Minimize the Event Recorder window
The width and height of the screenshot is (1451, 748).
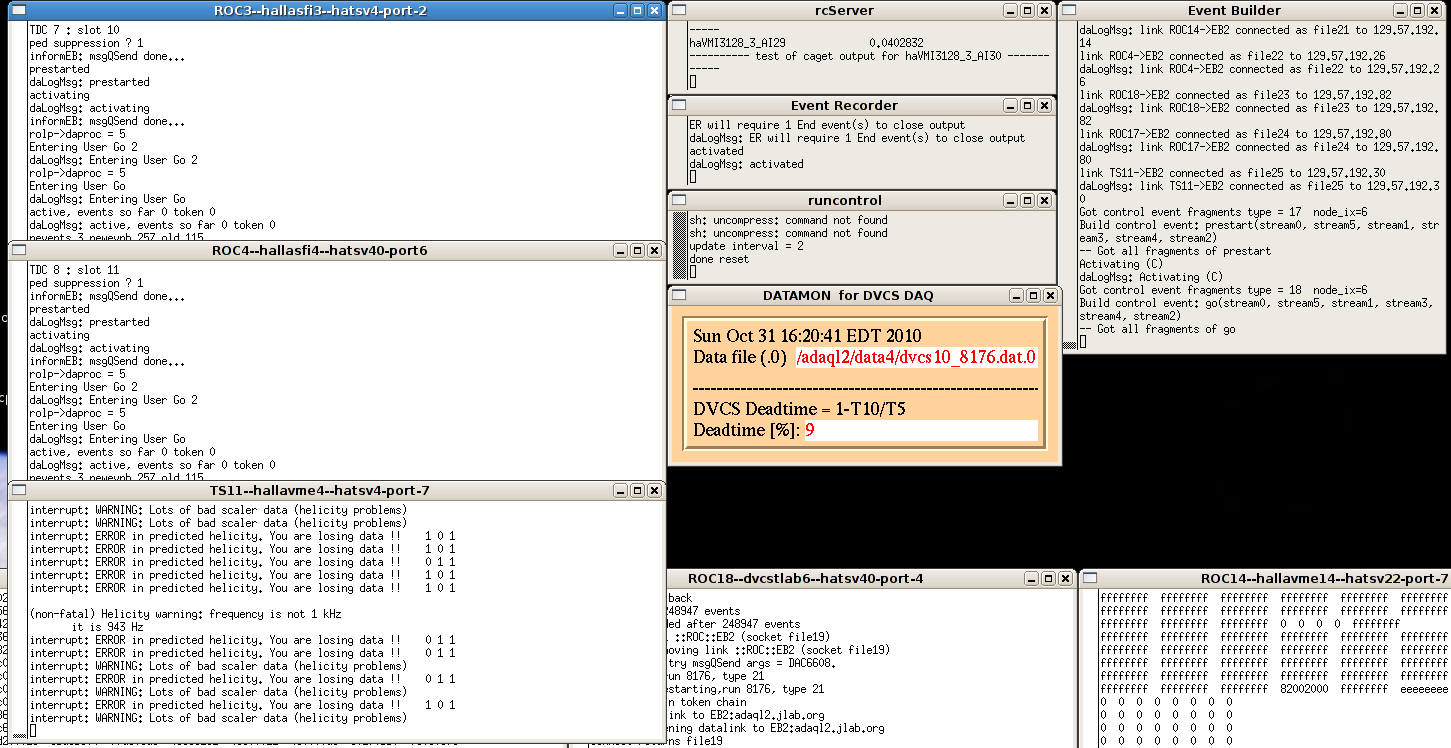coord(1010,105)
